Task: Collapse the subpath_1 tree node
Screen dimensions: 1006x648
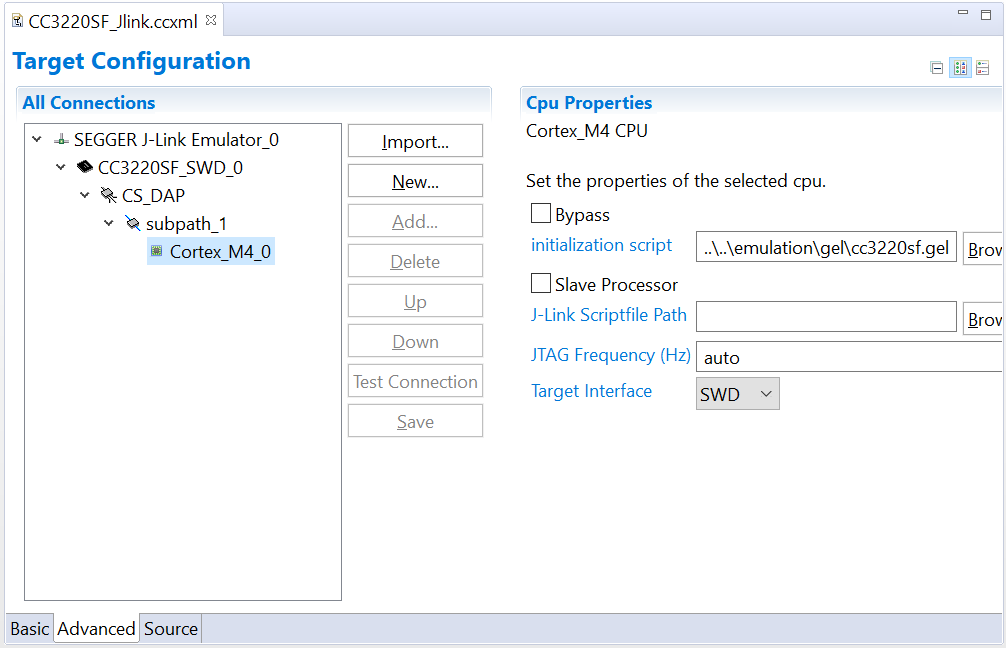Action: point(109,223)
